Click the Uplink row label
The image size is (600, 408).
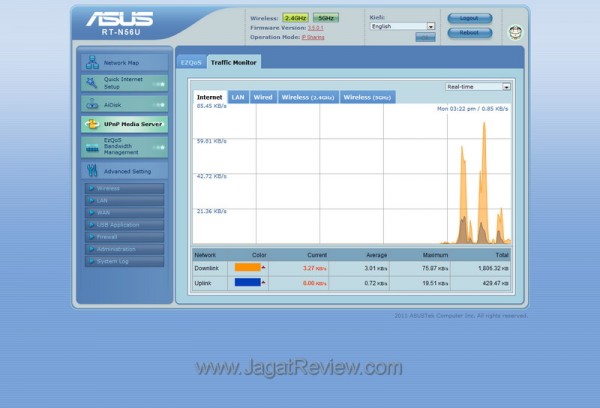[x=203, y=283]
